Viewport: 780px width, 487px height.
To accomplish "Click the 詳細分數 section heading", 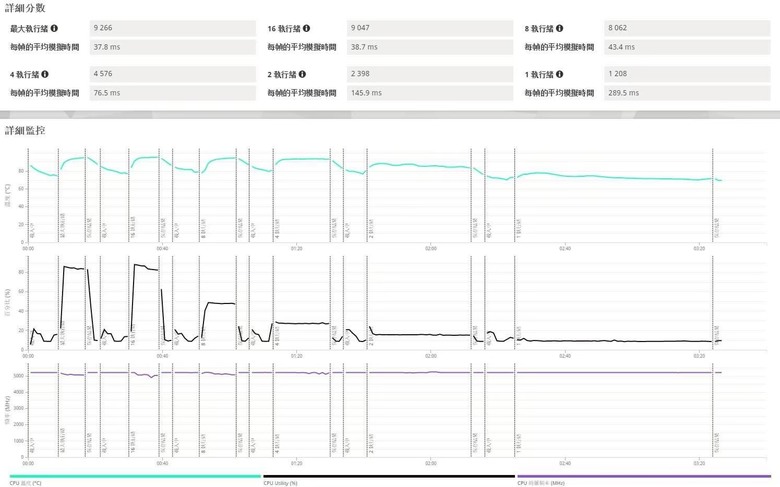I will 25,8.
